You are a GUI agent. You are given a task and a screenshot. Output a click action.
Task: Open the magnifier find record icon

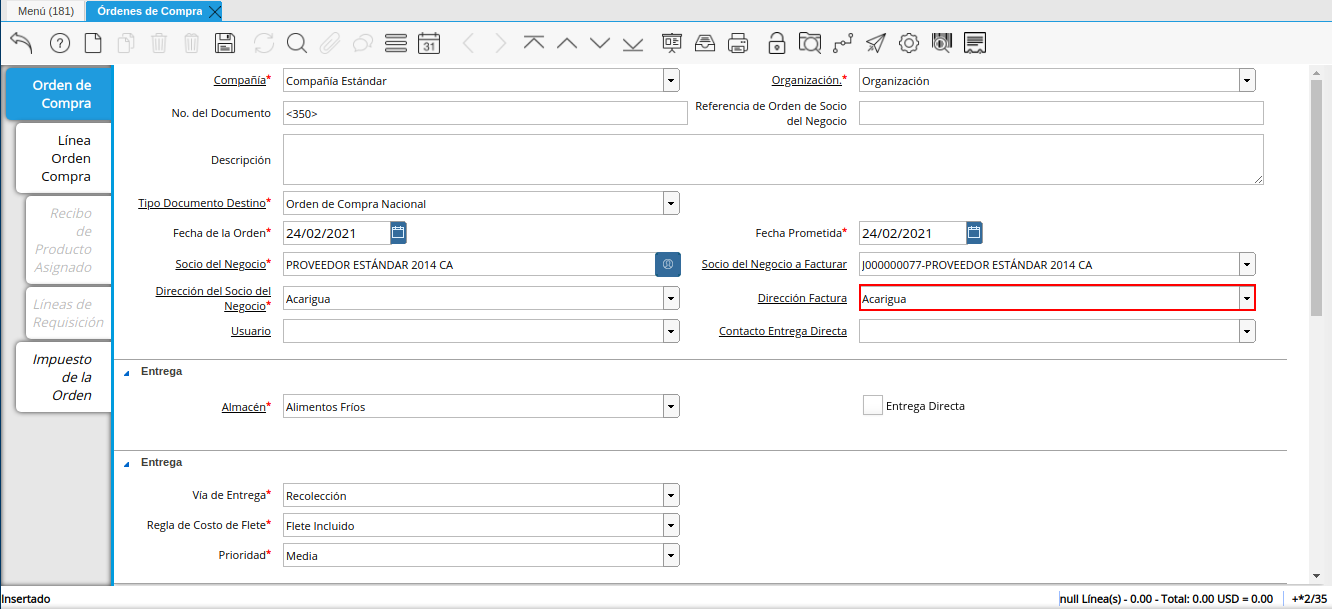tap(297, 43)
